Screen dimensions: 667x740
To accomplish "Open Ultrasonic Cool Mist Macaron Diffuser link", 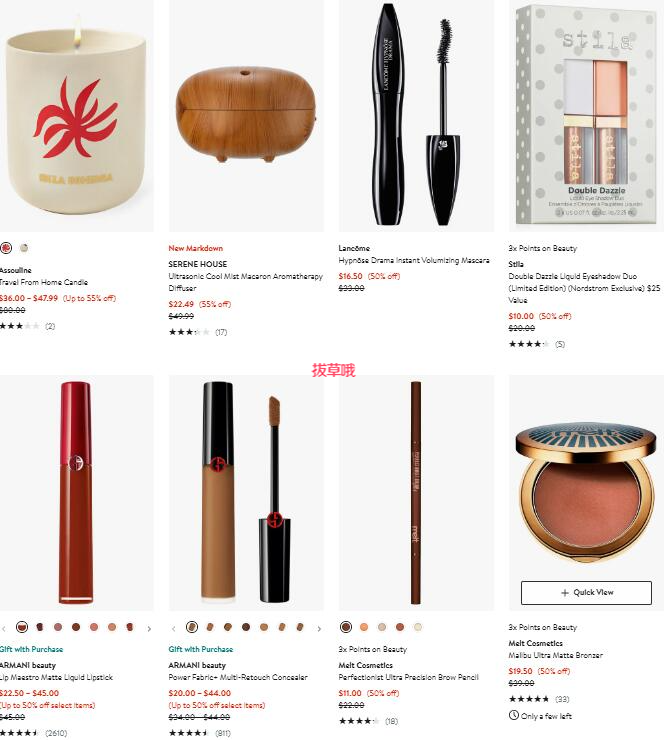I will click(x=245, y=282).
